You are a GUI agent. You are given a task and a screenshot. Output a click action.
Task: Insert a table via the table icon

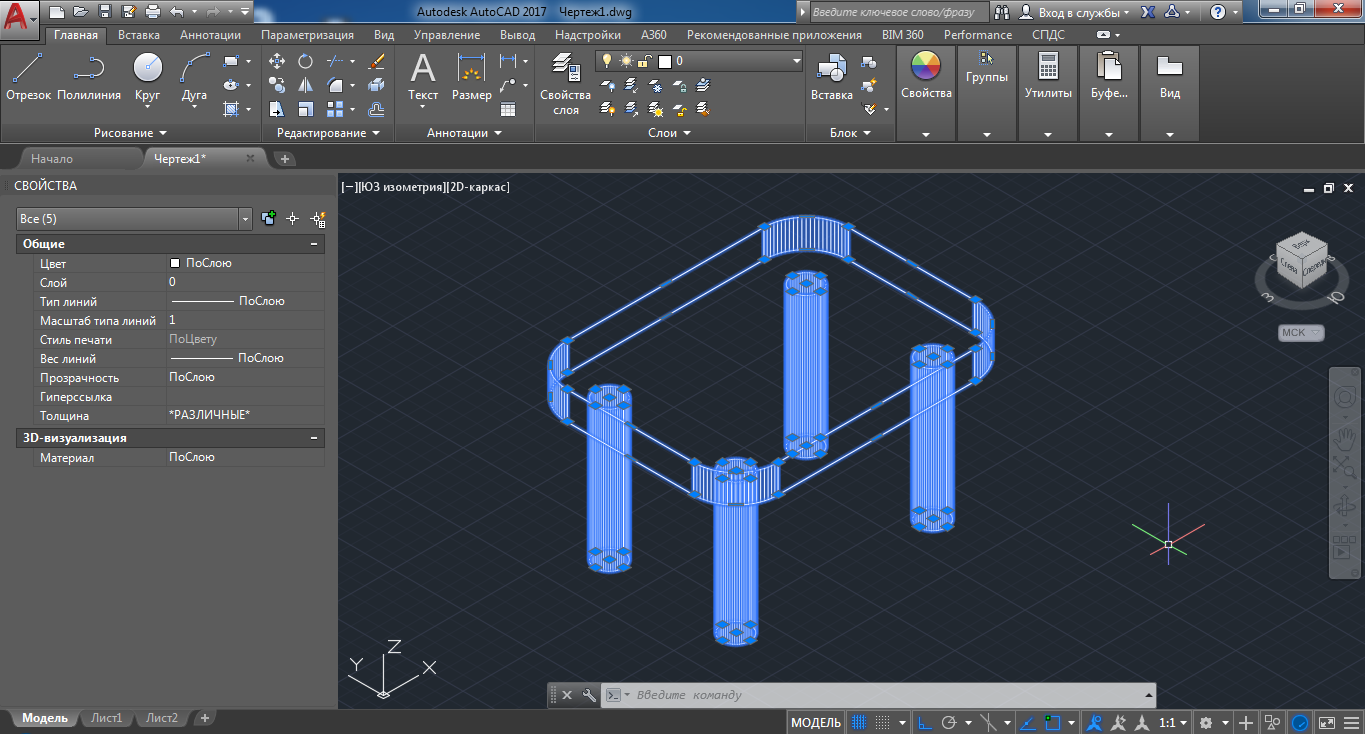click(508, 109)
